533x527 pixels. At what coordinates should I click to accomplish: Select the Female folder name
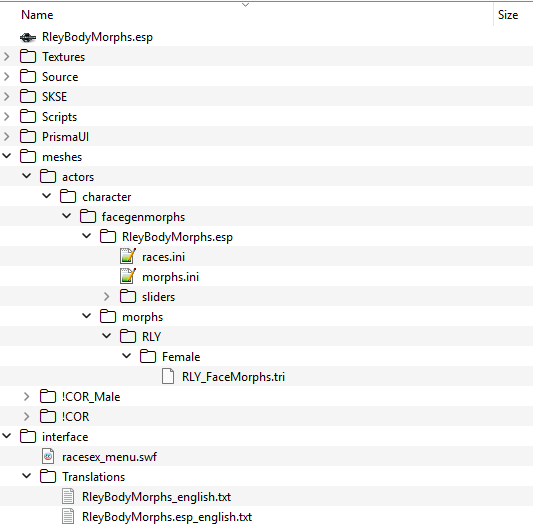point(181,357)
